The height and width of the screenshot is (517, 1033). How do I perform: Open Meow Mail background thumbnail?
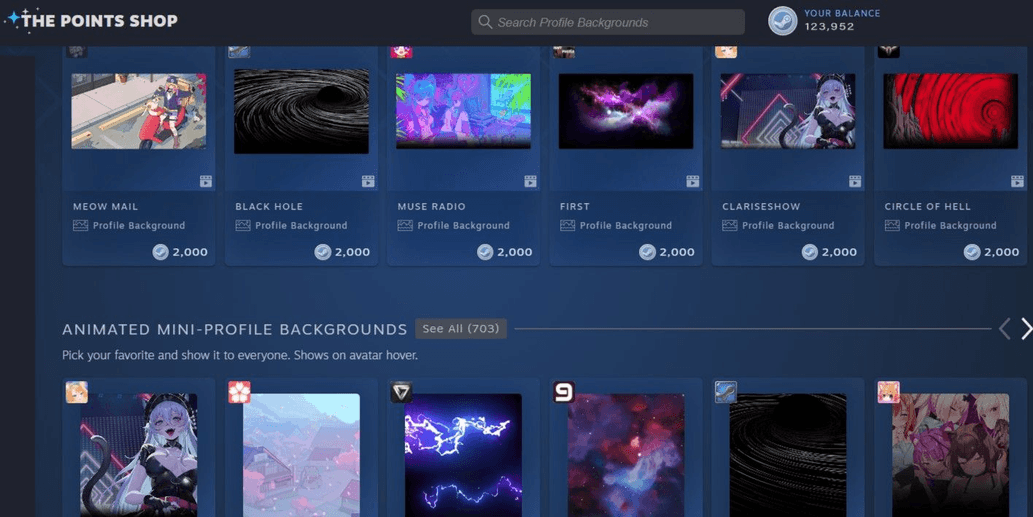(138, 111)
